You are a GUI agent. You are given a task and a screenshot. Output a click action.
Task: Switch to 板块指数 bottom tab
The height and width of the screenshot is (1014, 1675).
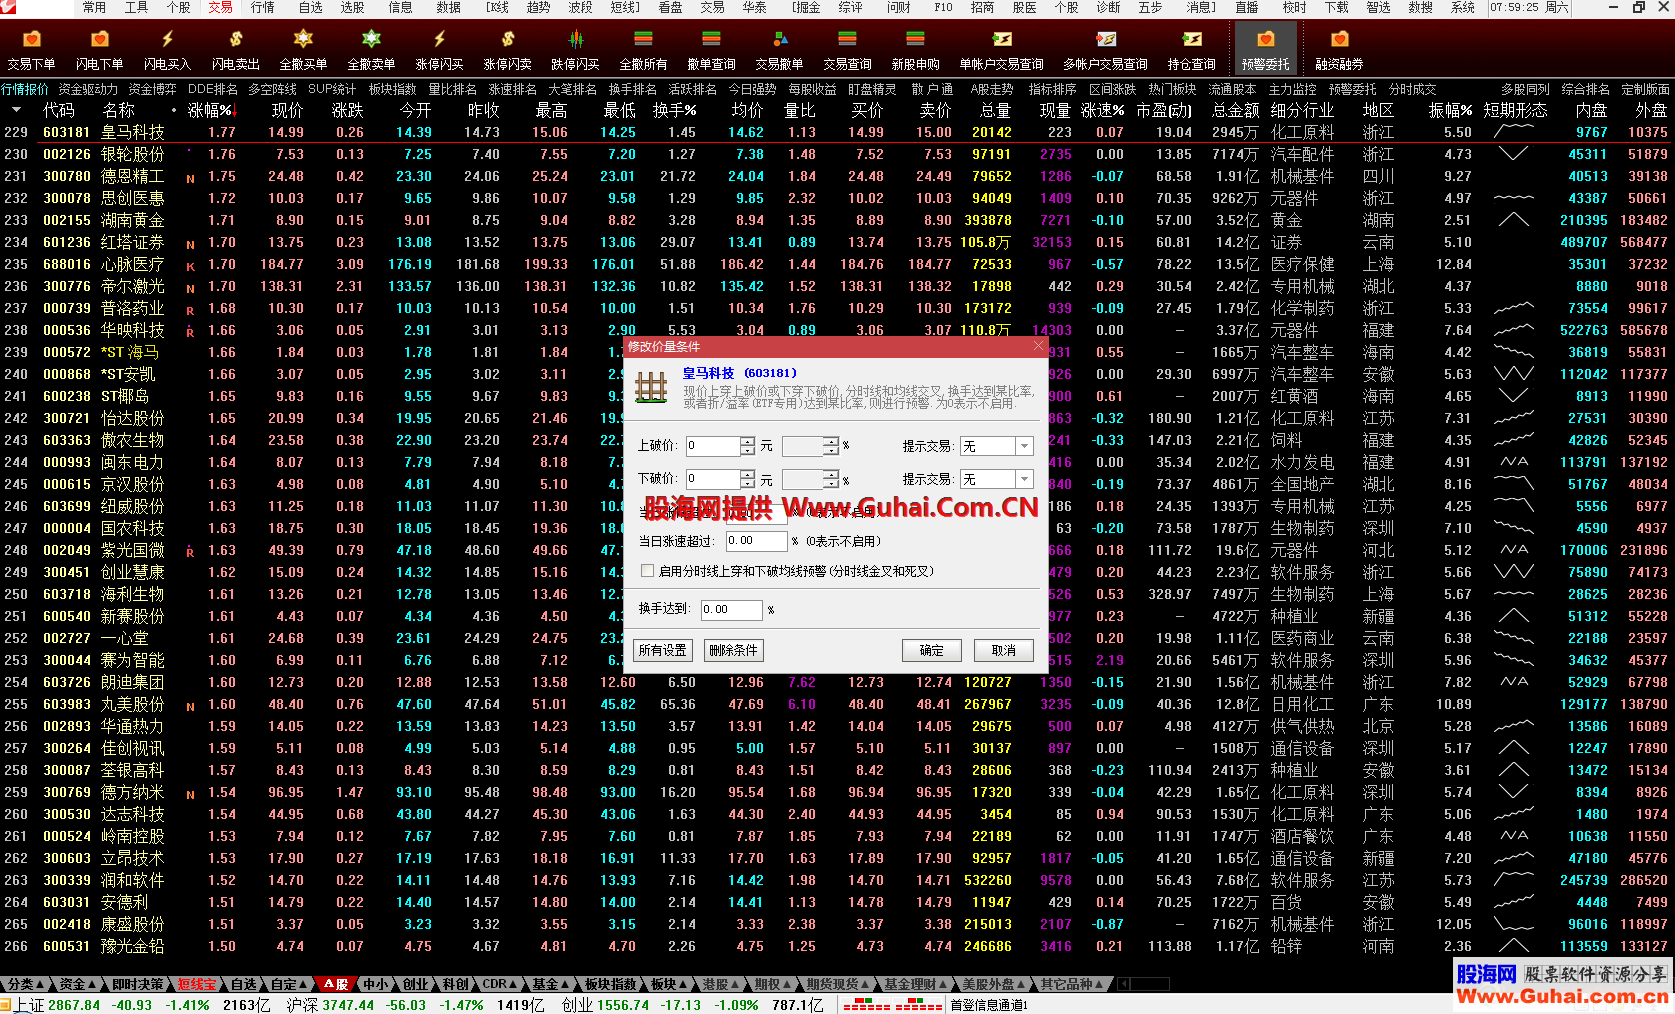tap(610, 984)
